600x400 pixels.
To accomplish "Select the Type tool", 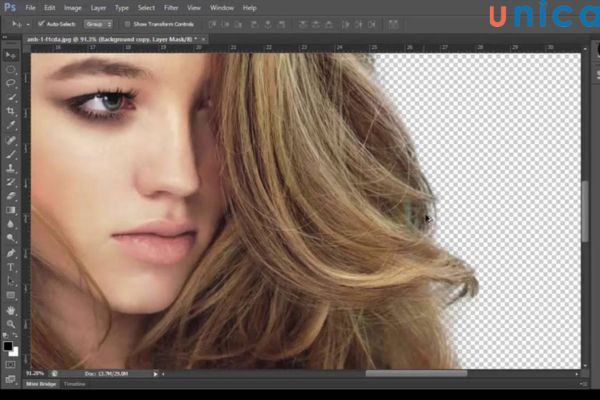I will [x=11, y=267].
